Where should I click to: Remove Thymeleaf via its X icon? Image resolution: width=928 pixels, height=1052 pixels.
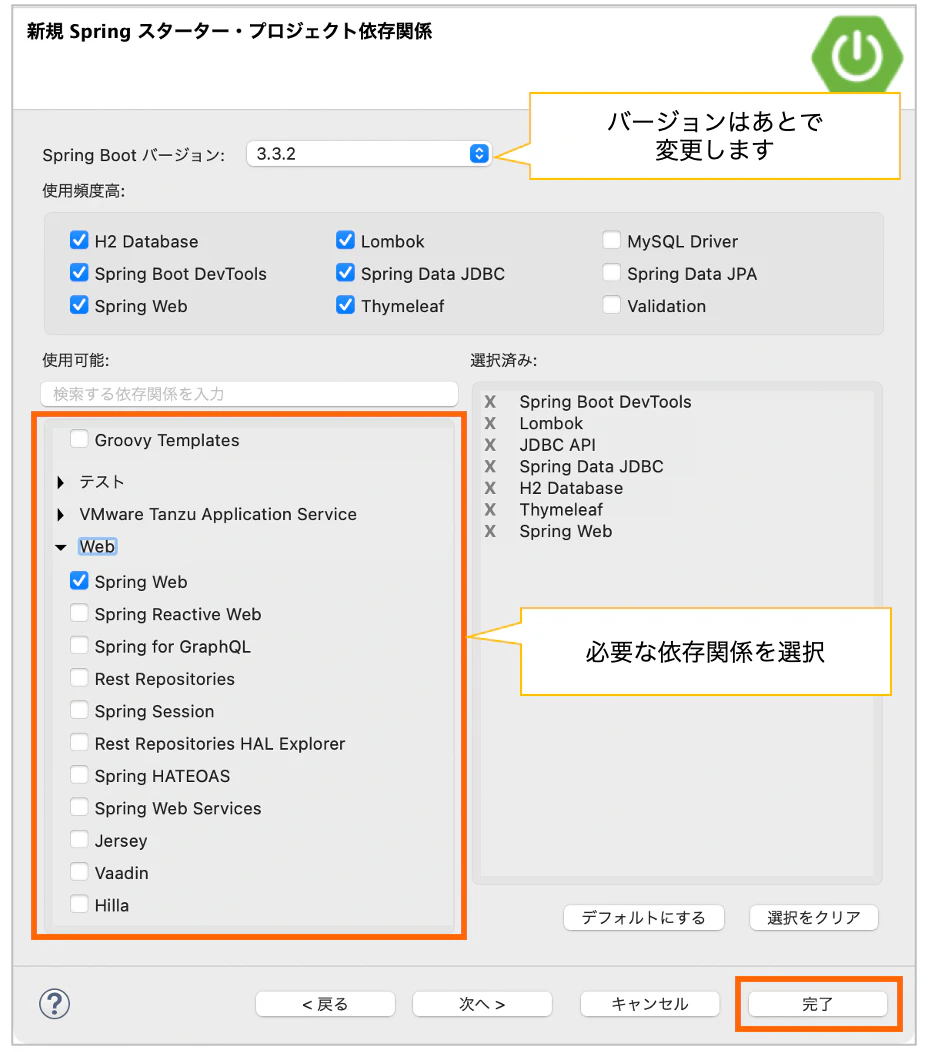click(x=489, y=509)
